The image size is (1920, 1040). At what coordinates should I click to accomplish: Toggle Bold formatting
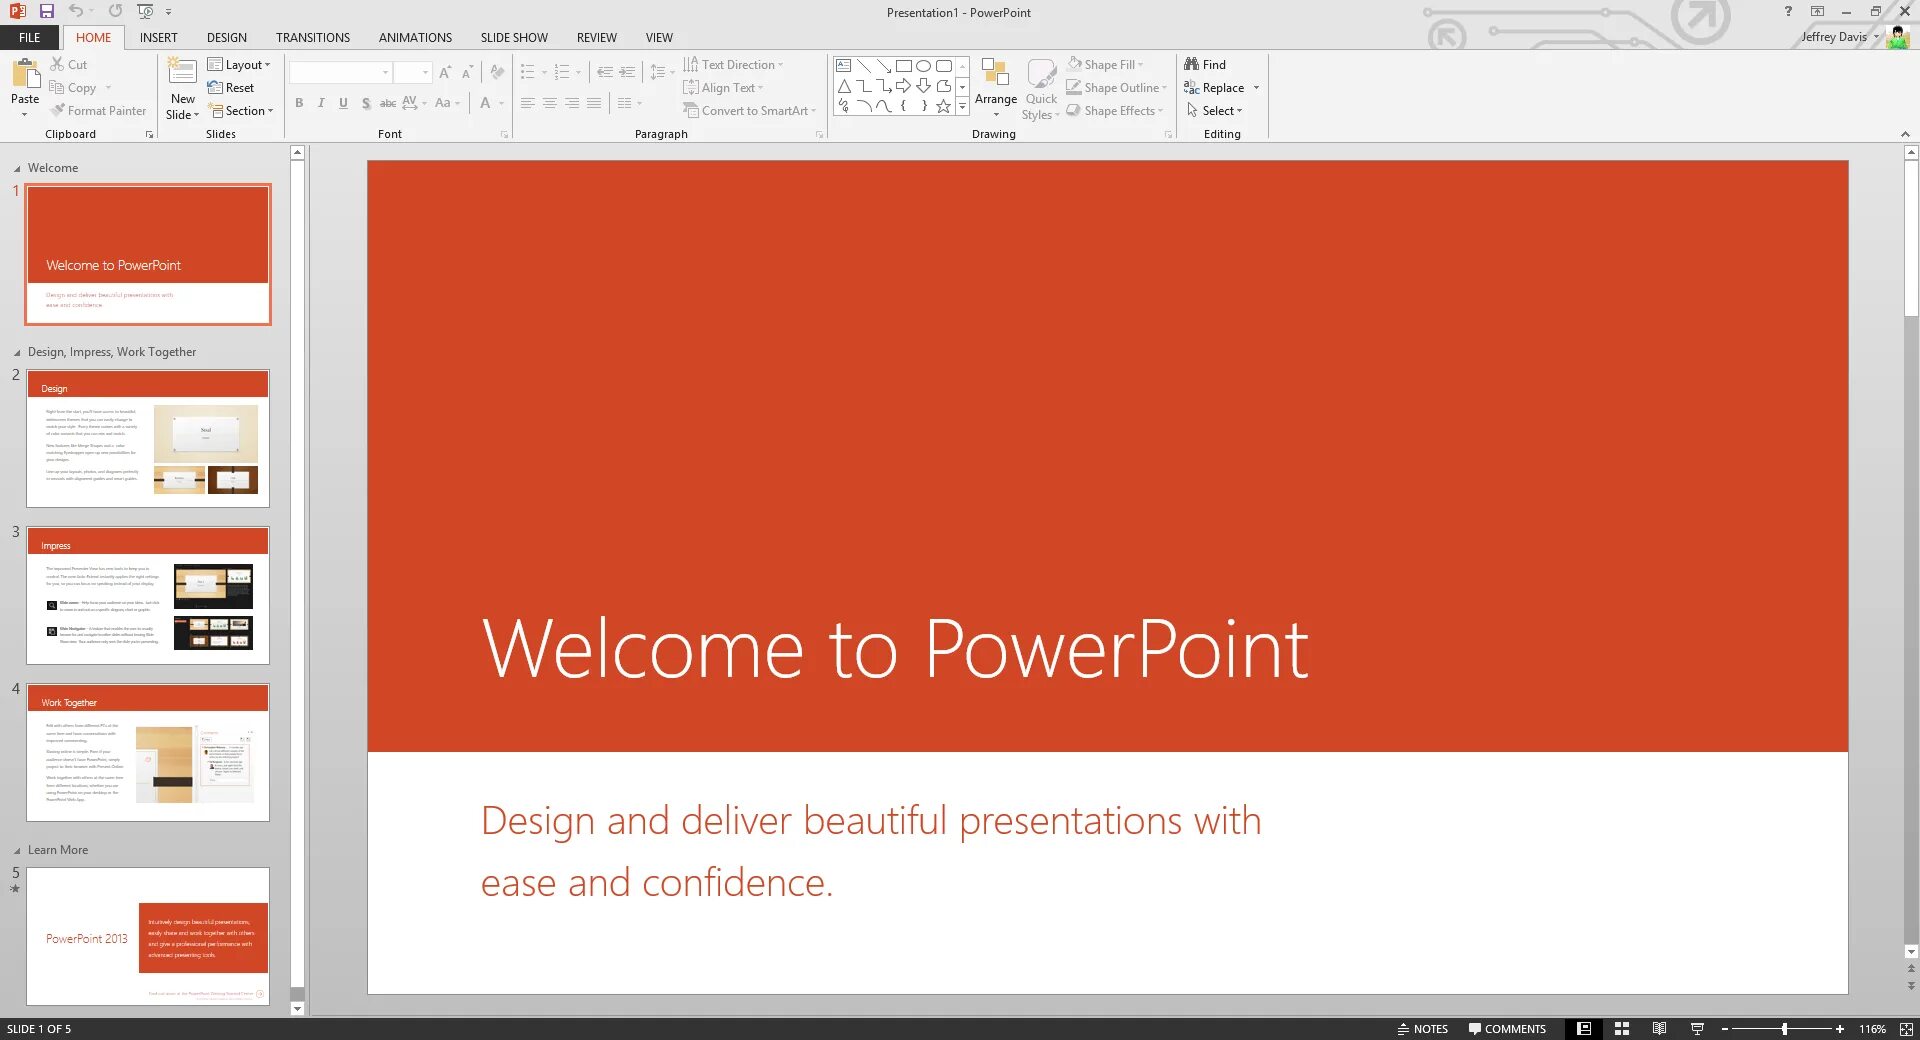pos(299,103)
